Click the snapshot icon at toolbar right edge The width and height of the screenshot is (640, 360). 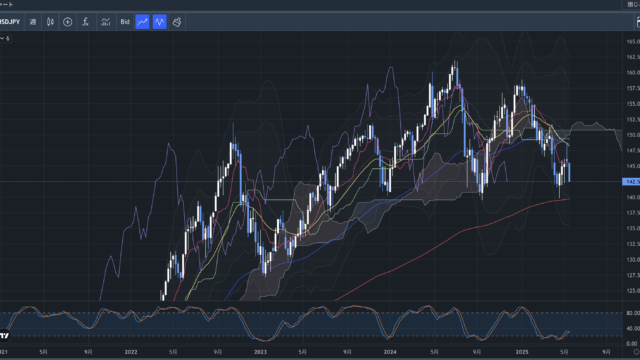(x=637, y=22)
